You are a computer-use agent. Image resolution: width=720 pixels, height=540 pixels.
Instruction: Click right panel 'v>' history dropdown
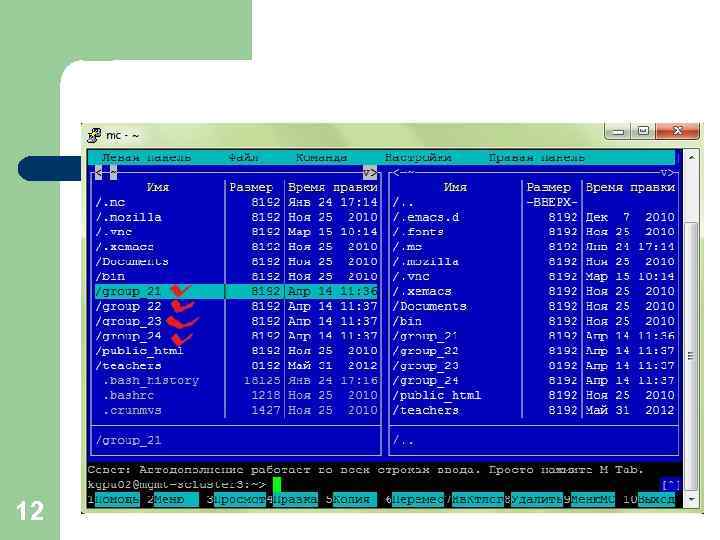click(668, 173)
